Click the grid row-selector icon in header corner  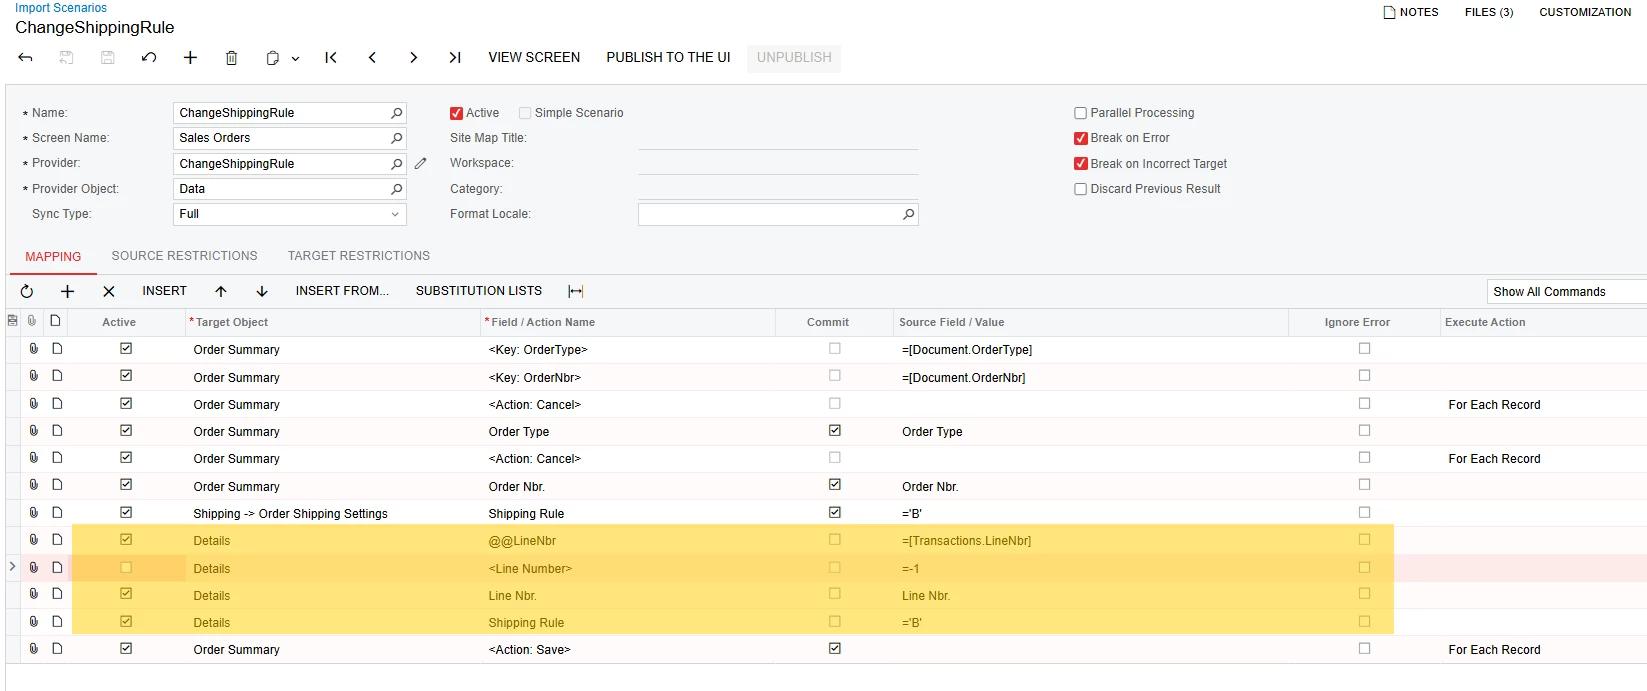tap(12, 321)
